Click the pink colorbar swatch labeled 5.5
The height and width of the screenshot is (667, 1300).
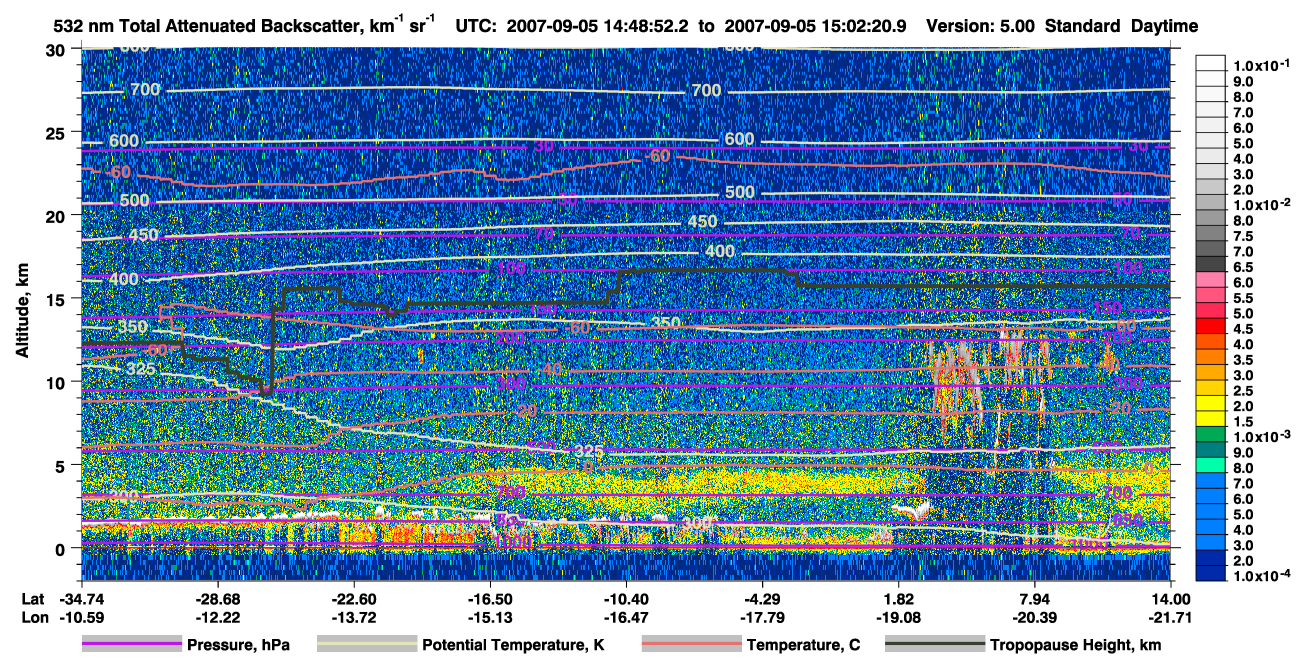tap(1211, 295)
